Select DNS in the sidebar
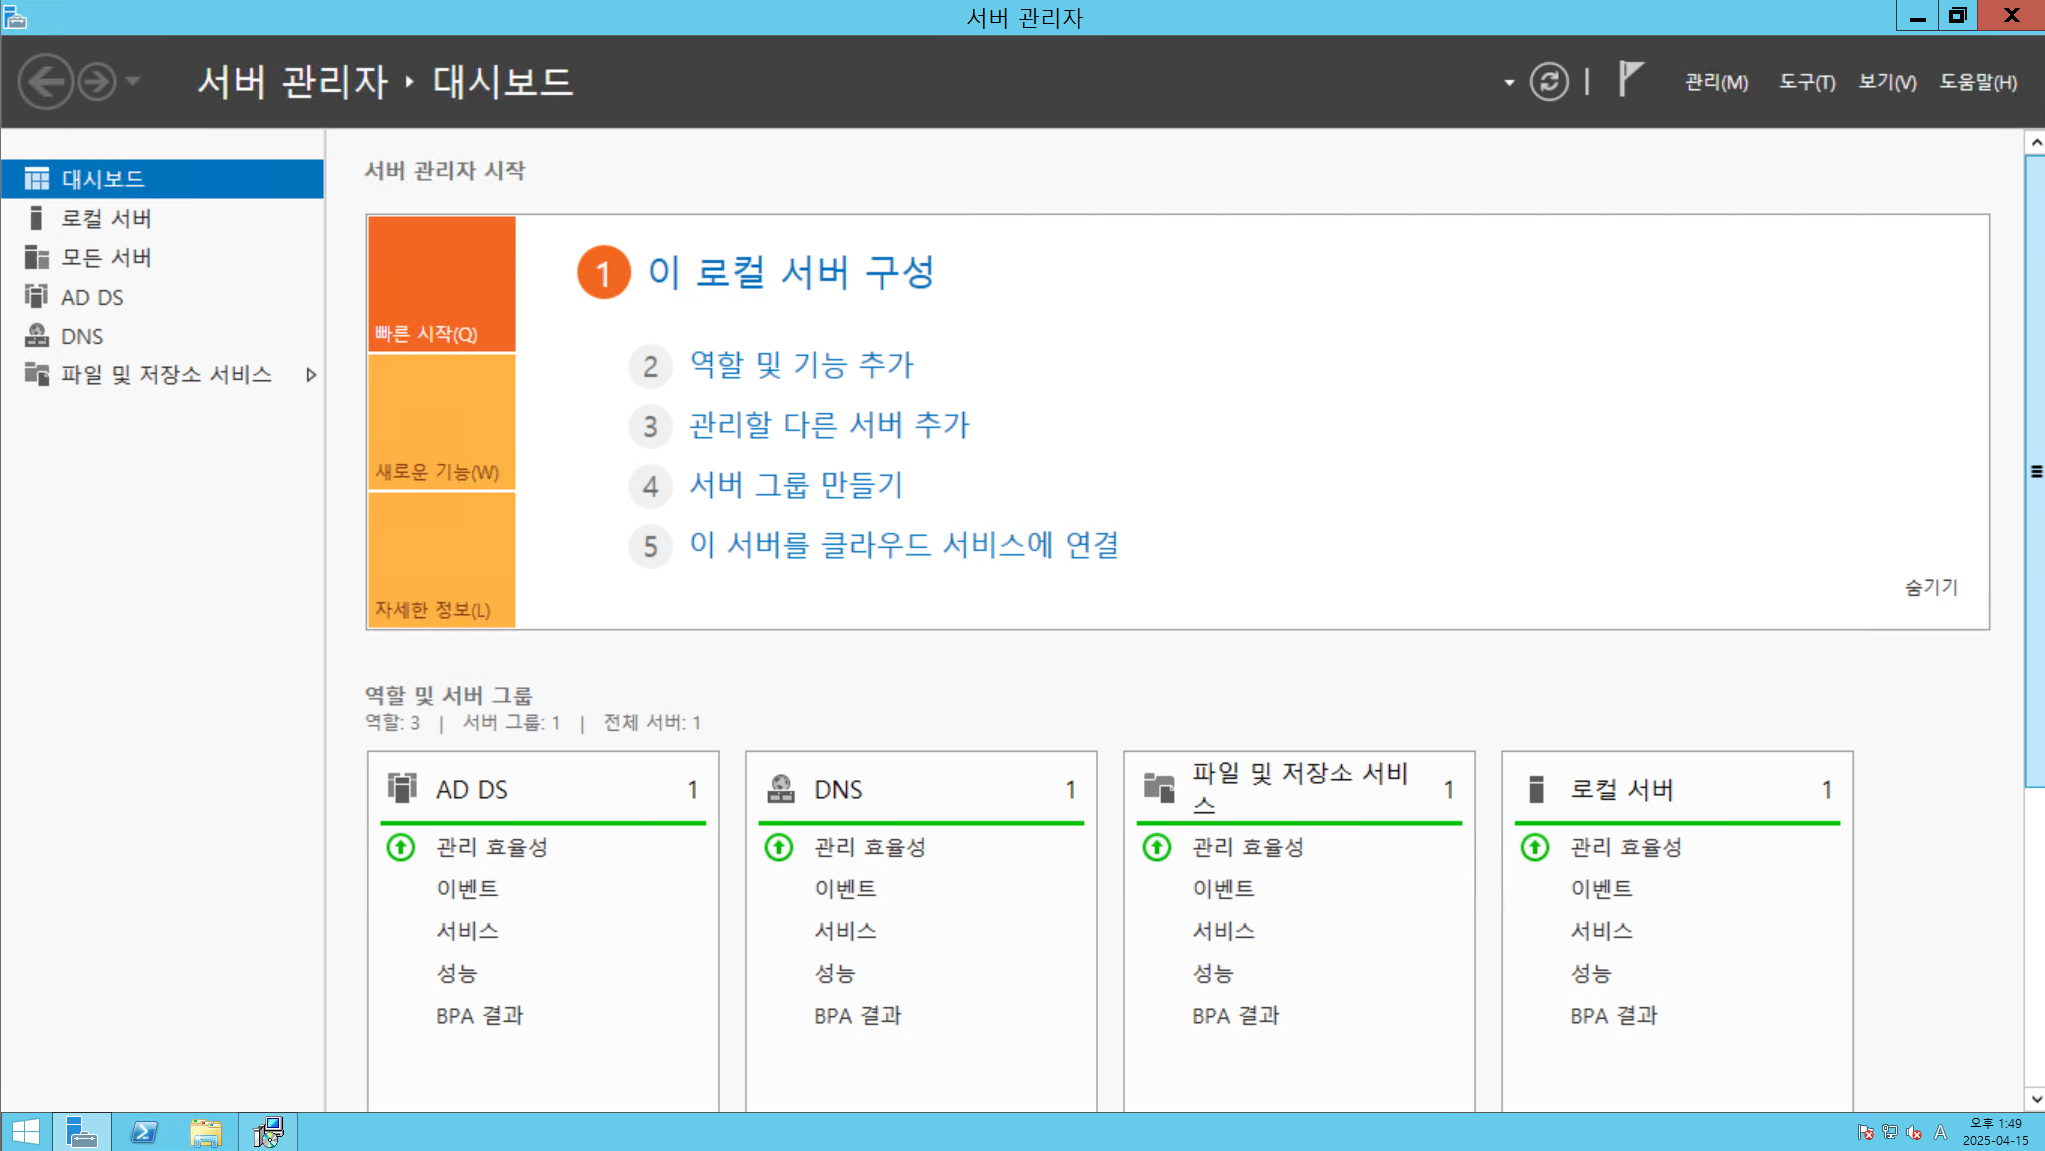 coord(162,336)
